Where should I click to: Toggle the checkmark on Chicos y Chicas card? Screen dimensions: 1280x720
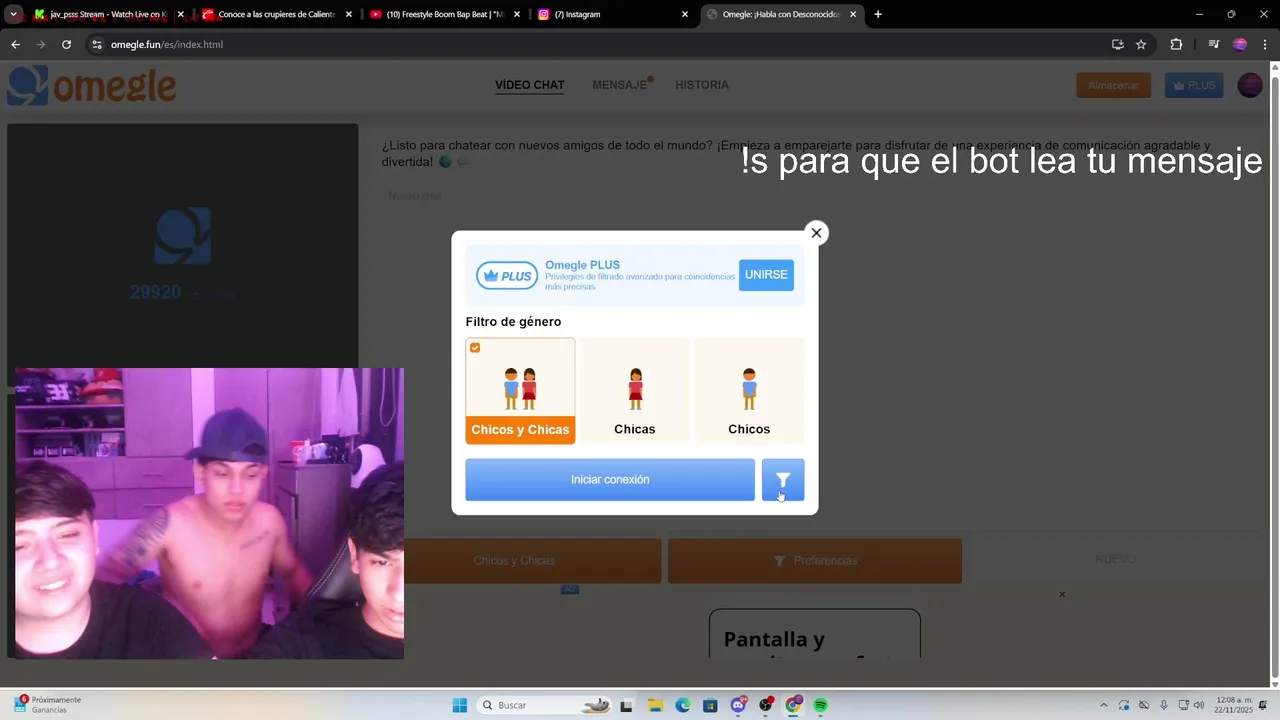475,348
